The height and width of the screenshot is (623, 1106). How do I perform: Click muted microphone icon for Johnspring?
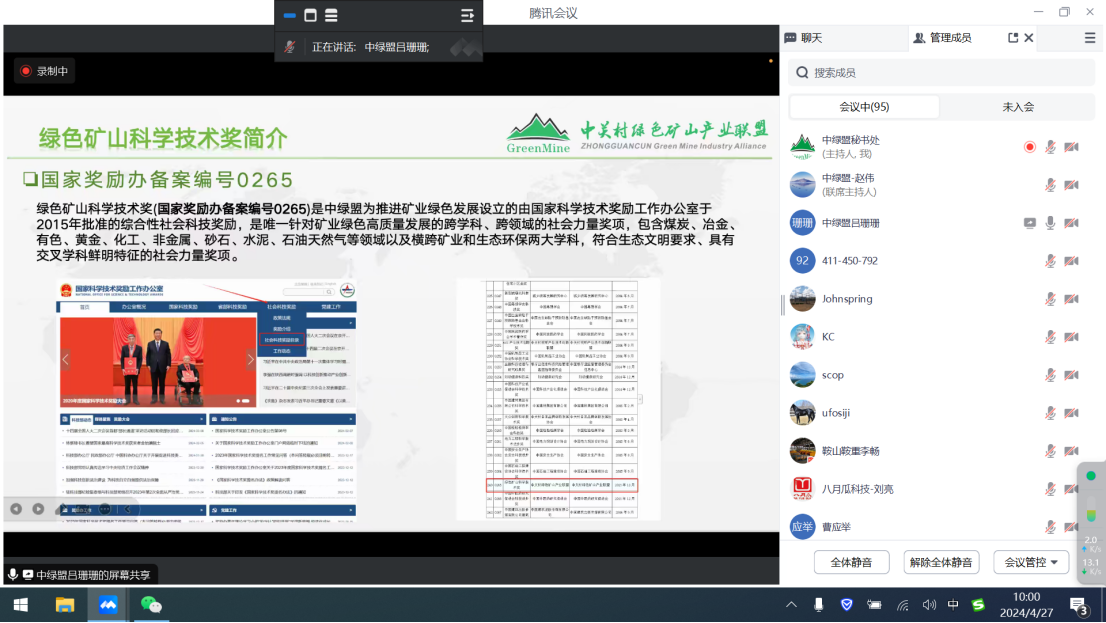click(x=1050, y=299)
